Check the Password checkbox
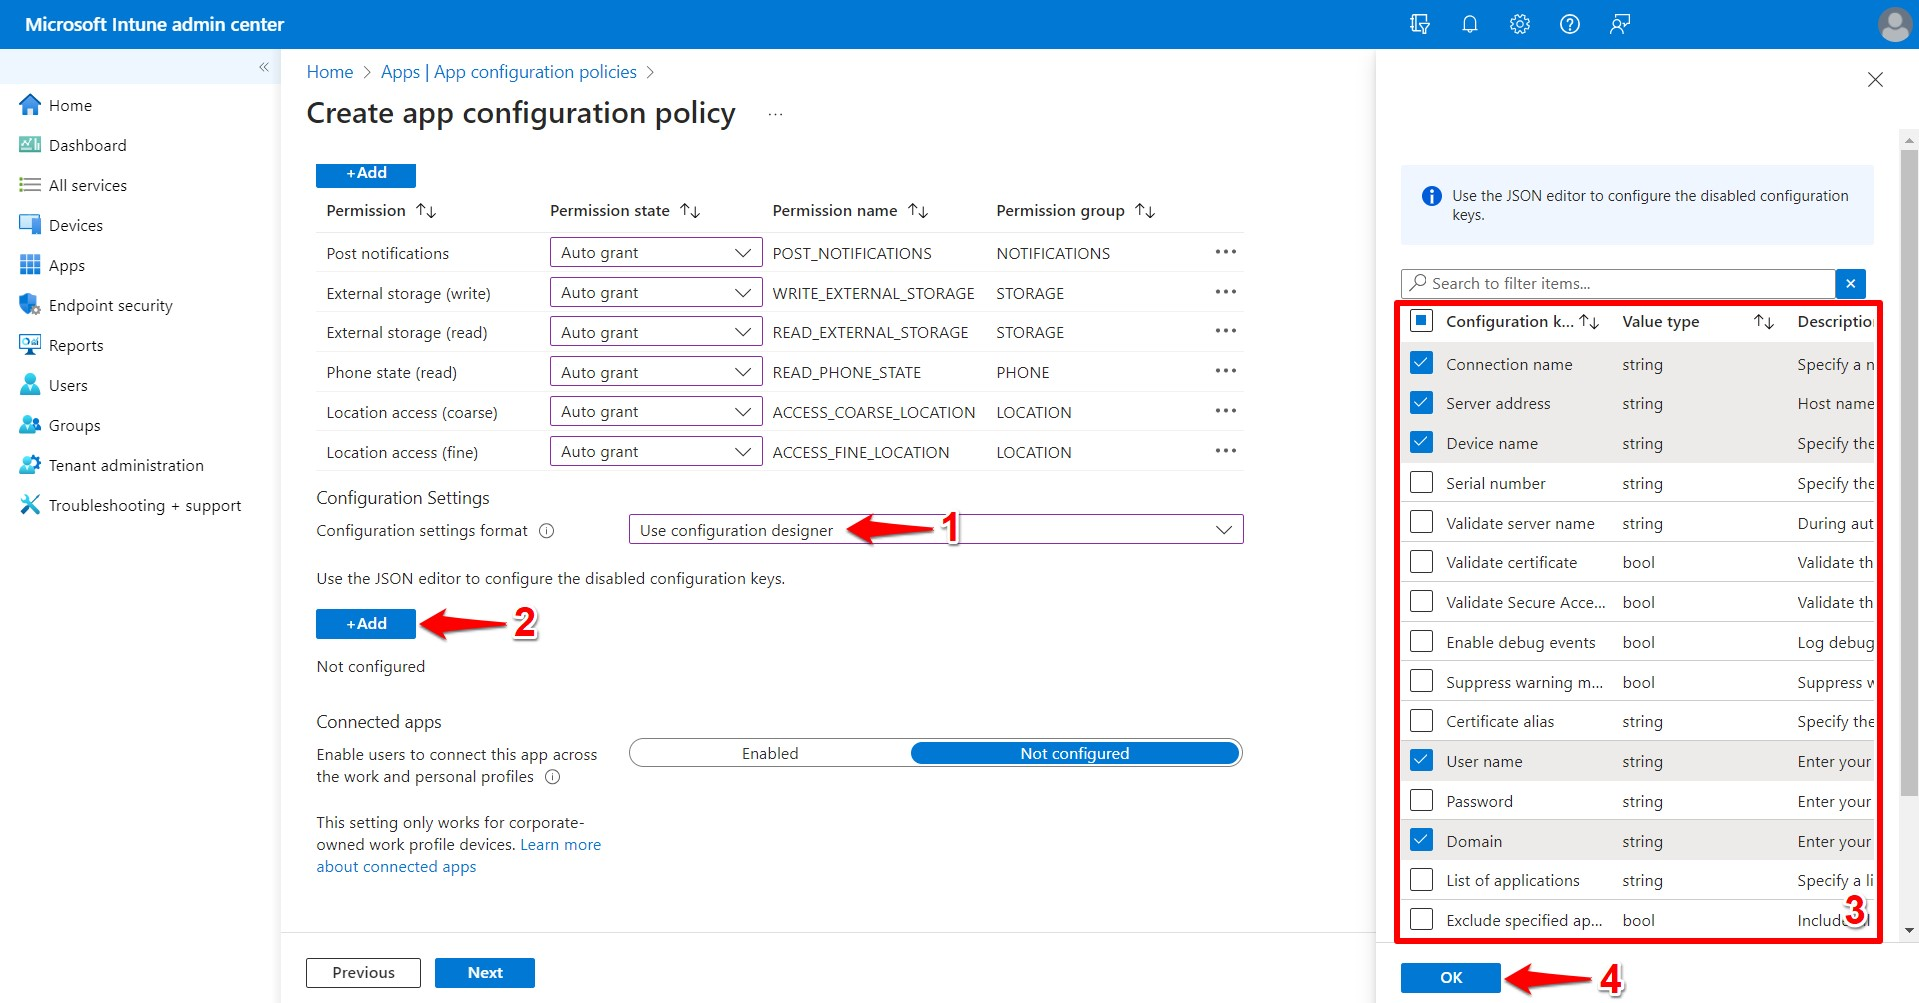 point(1421,801)
